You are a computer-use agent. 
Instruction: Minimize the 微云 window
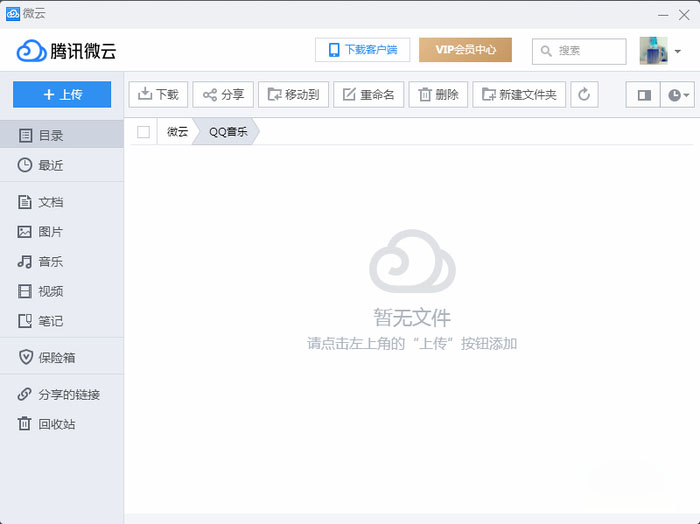(663, 15)
